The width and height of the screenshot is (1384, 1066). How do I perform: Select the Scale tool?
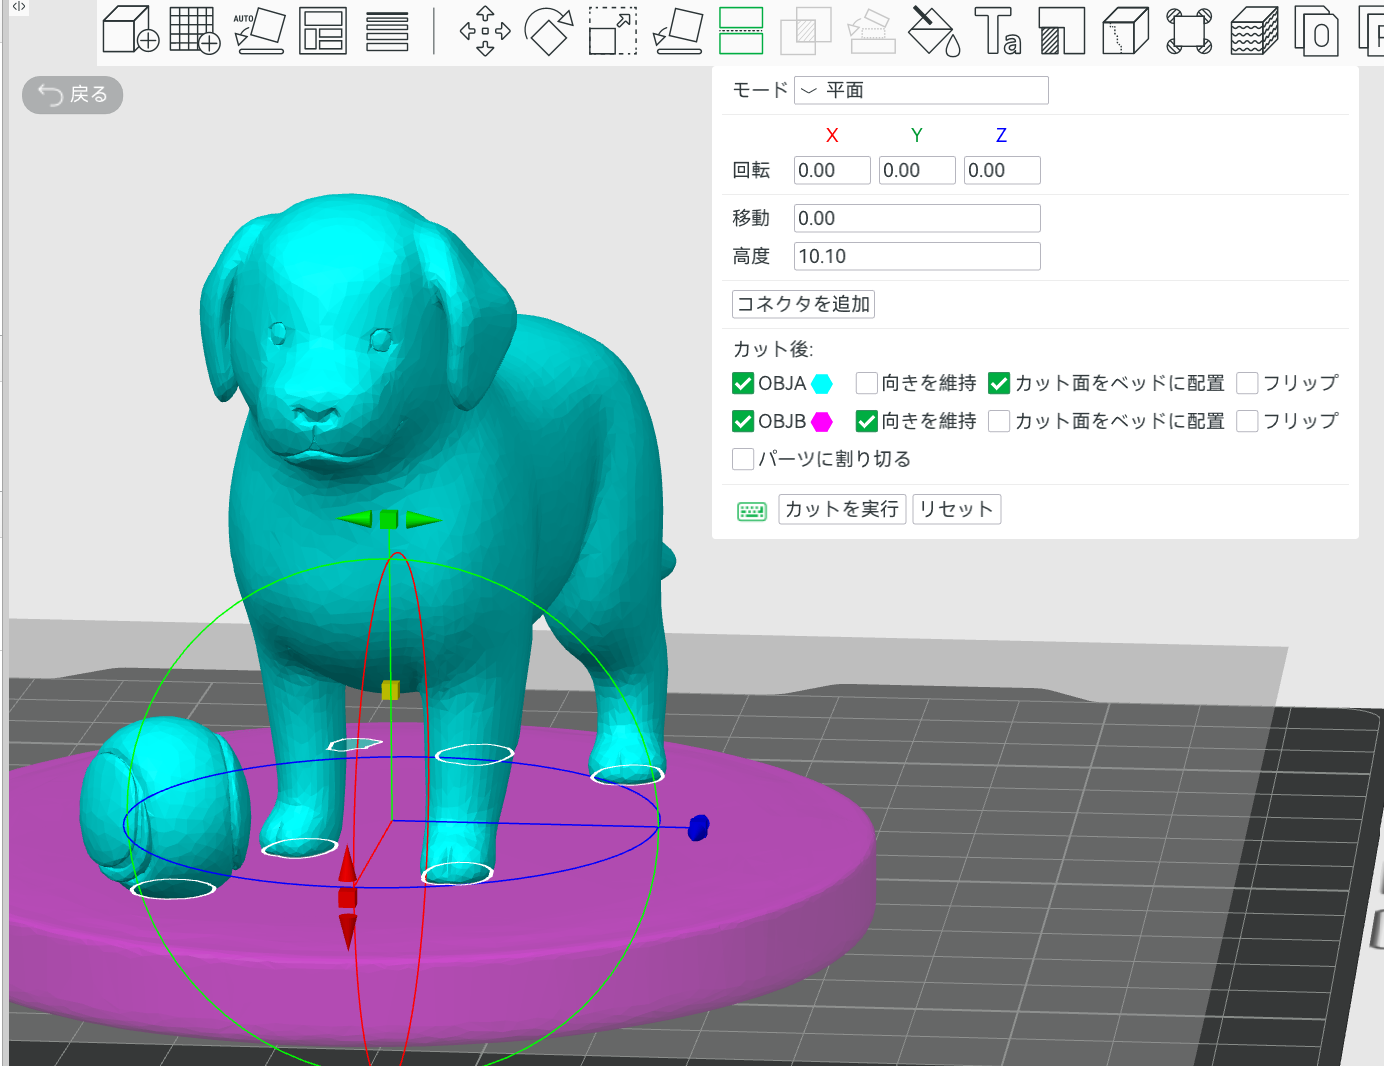coord(613,31)
